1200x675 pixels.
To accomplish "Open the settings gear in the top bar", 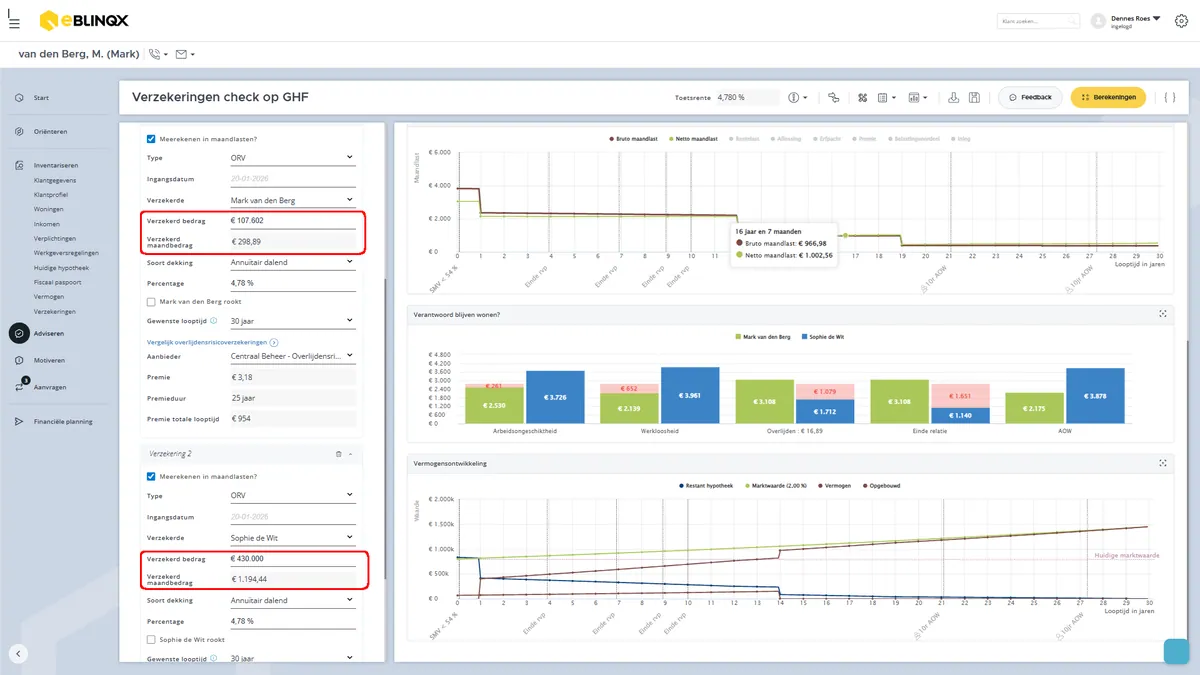I will coord(1182,21).
